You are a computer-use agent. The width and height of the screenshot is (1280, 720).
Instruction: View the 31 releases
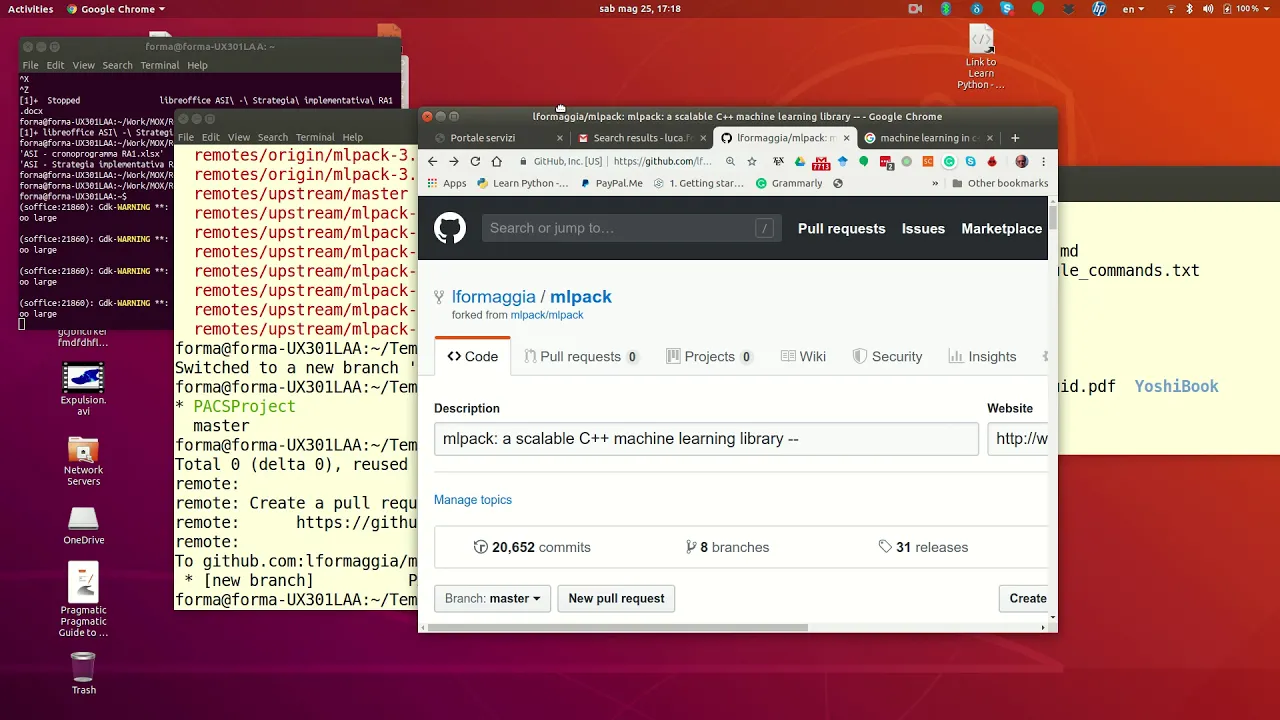click(x=923, y=547)
